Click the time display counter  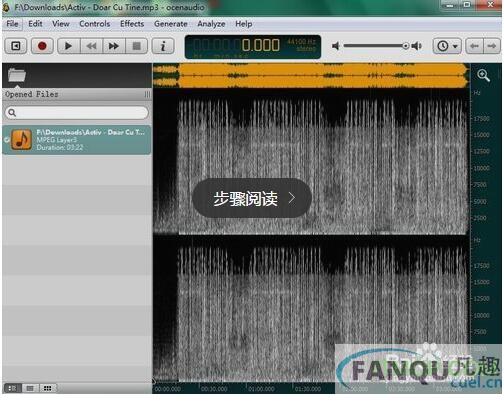tap(253, 47)
